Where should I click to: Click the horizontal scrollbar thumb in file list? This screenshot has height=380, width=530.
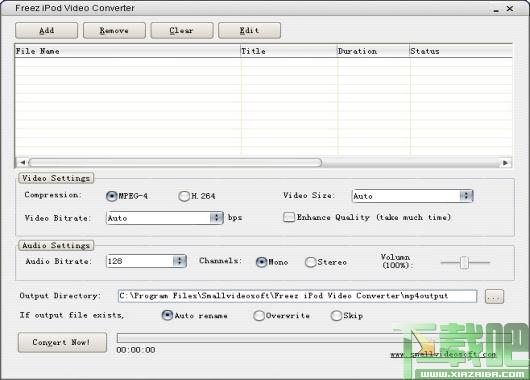click(x=175, y=163)
